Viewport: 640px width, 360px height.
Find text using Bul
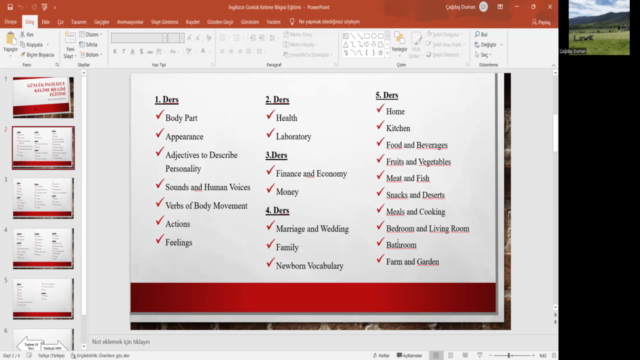[481, 35]
